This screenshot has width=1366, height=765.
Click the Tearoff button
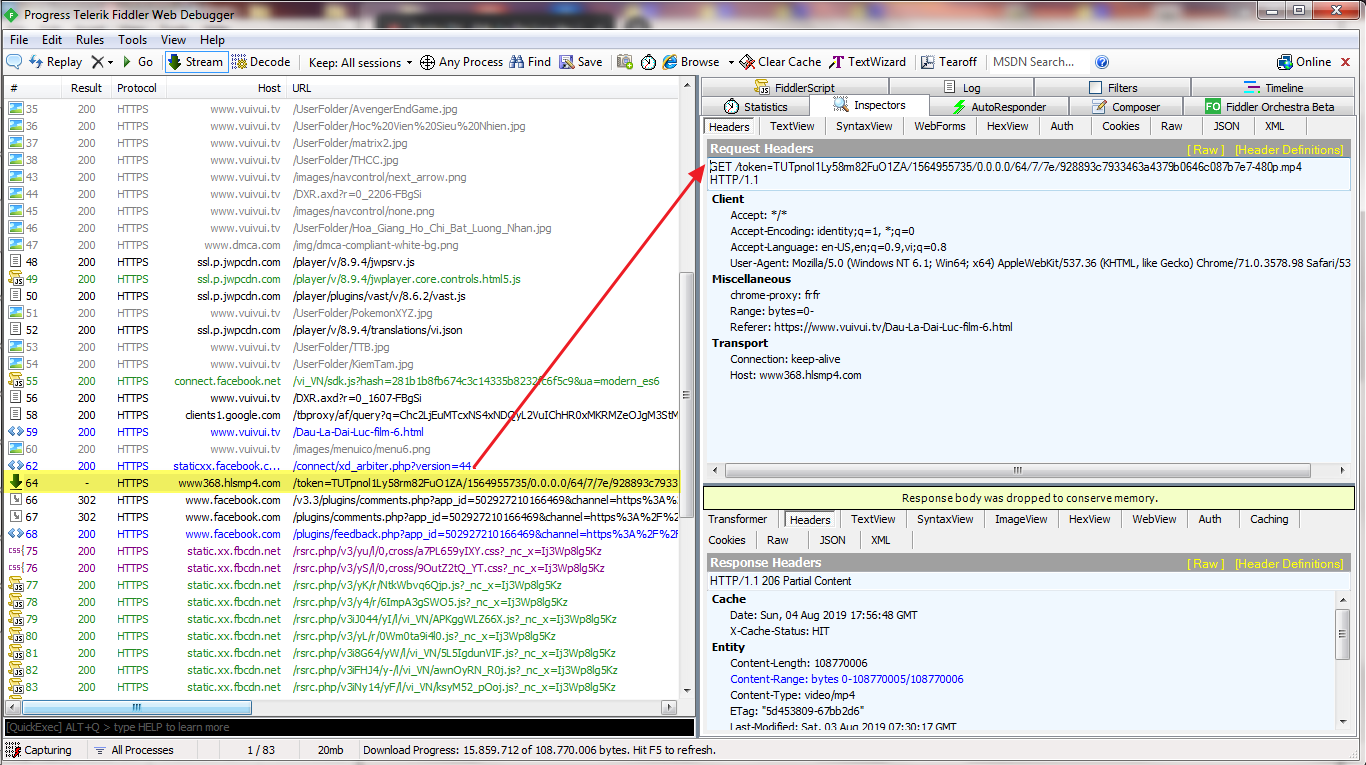949,62
